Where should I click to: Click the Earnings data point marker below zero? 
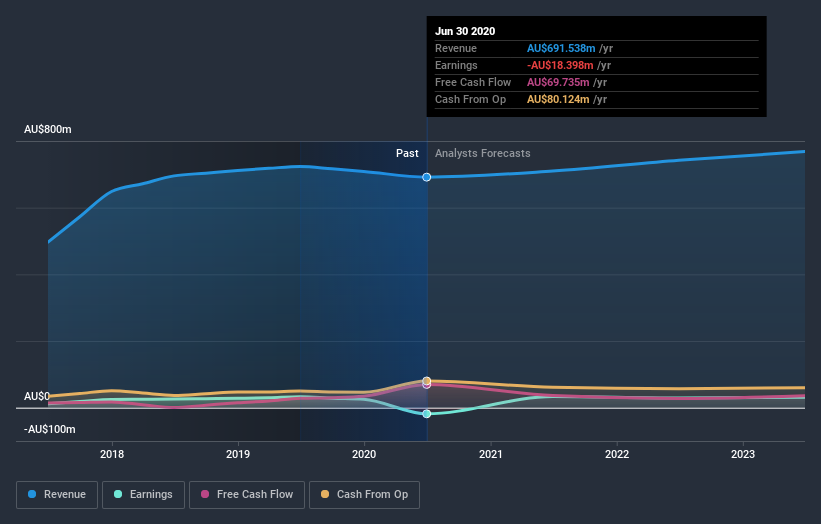point(427,414)
